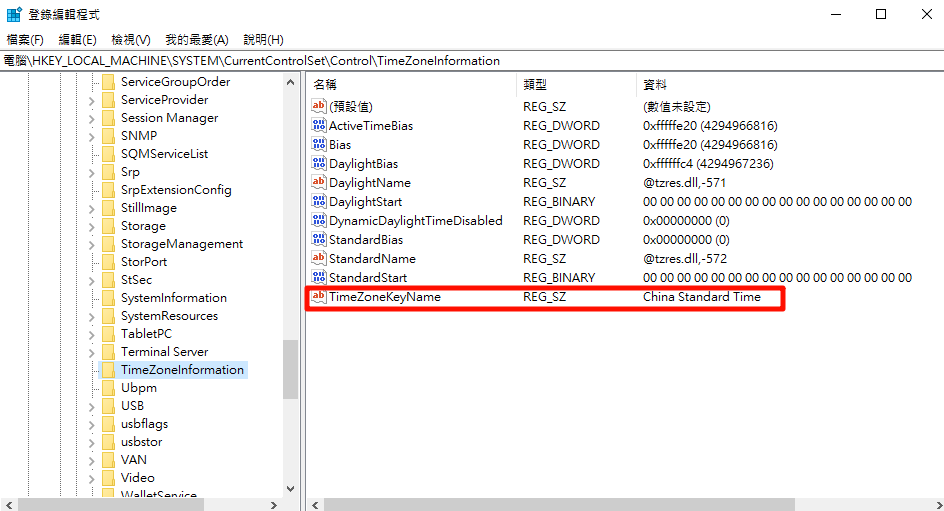944x511 pixels.
Task: Click the TimeZoneInformation folder icon
Action: pyautogui.click(x=108, y=370)
